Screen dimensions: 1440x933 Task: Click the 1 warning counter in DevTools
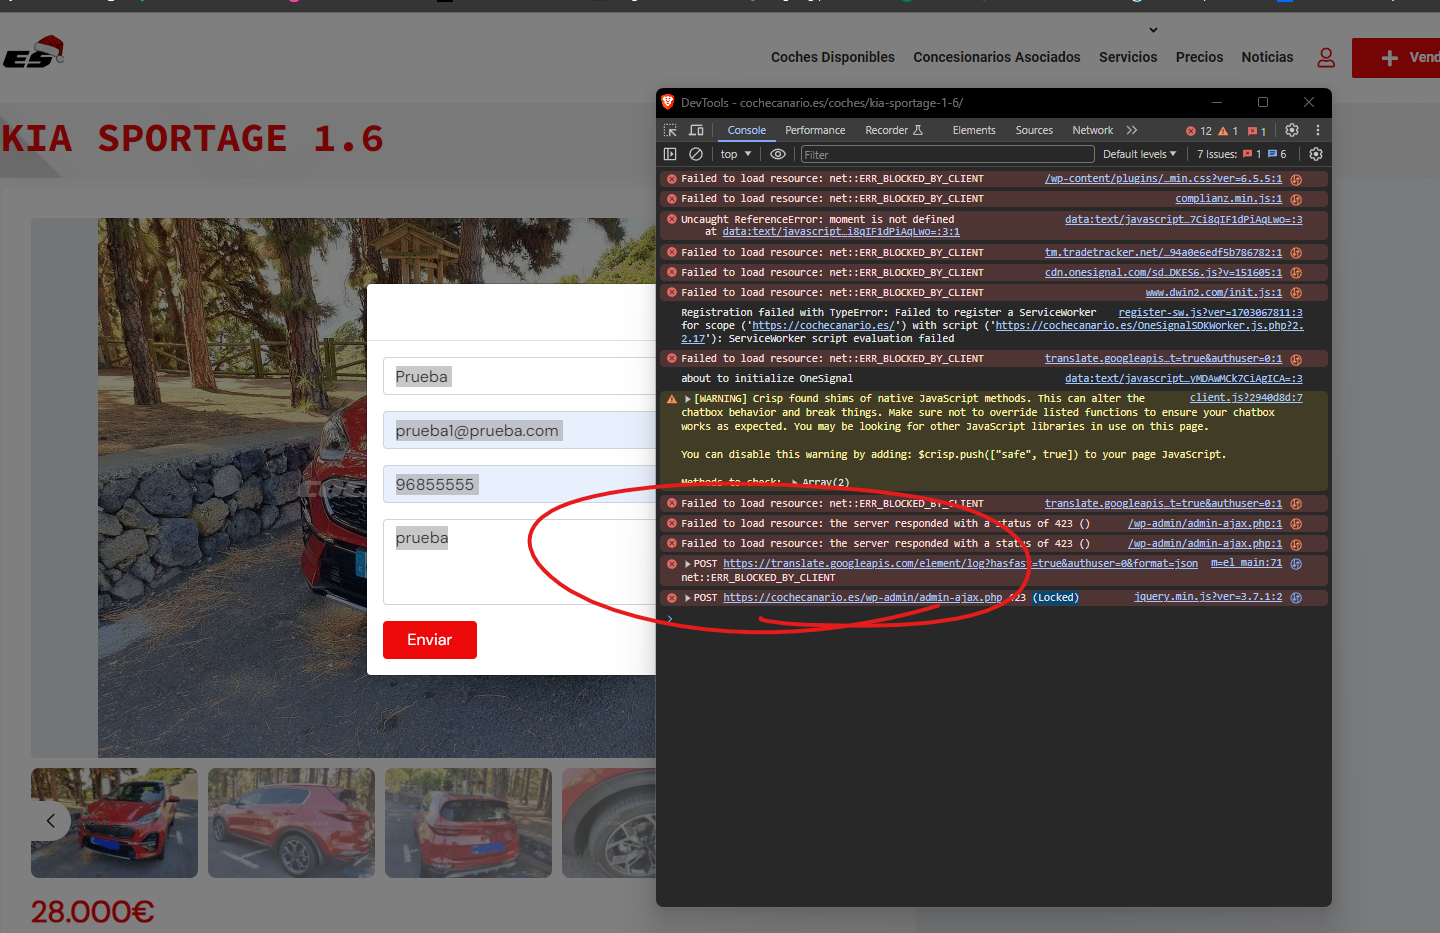coord(1228,131)
